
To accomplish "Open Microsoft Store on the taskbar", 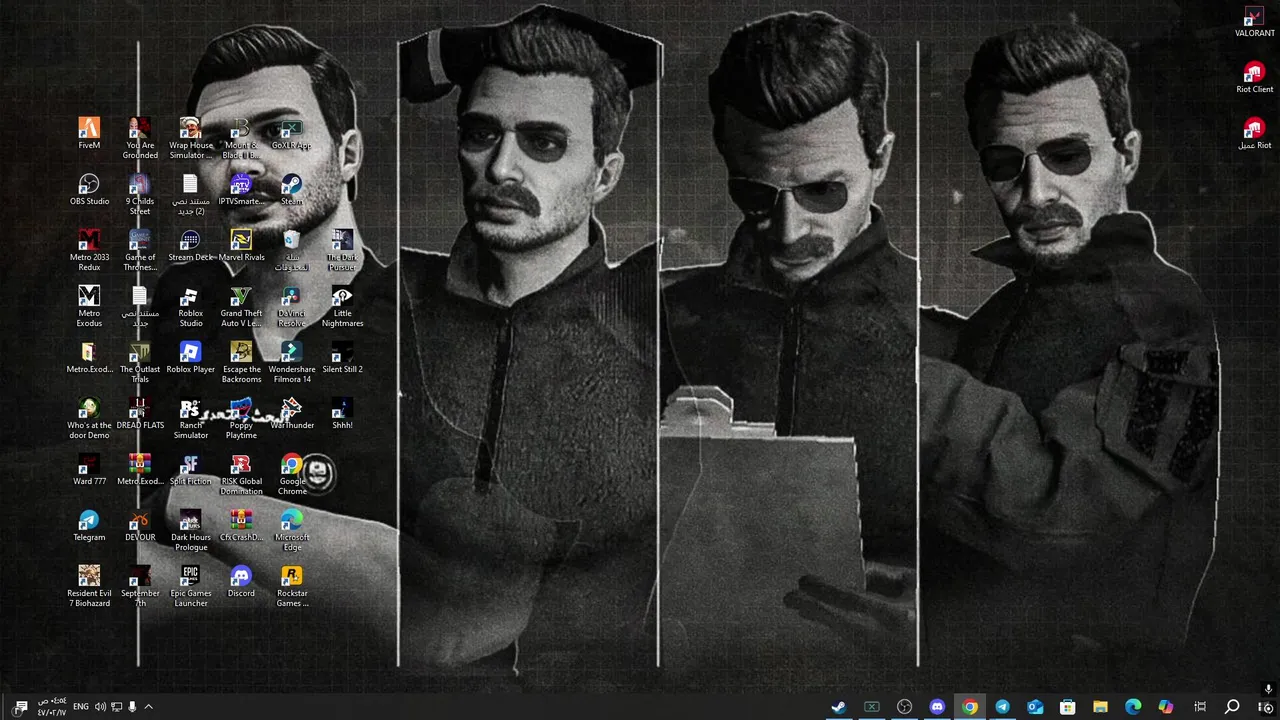I will coord(1068,707).
